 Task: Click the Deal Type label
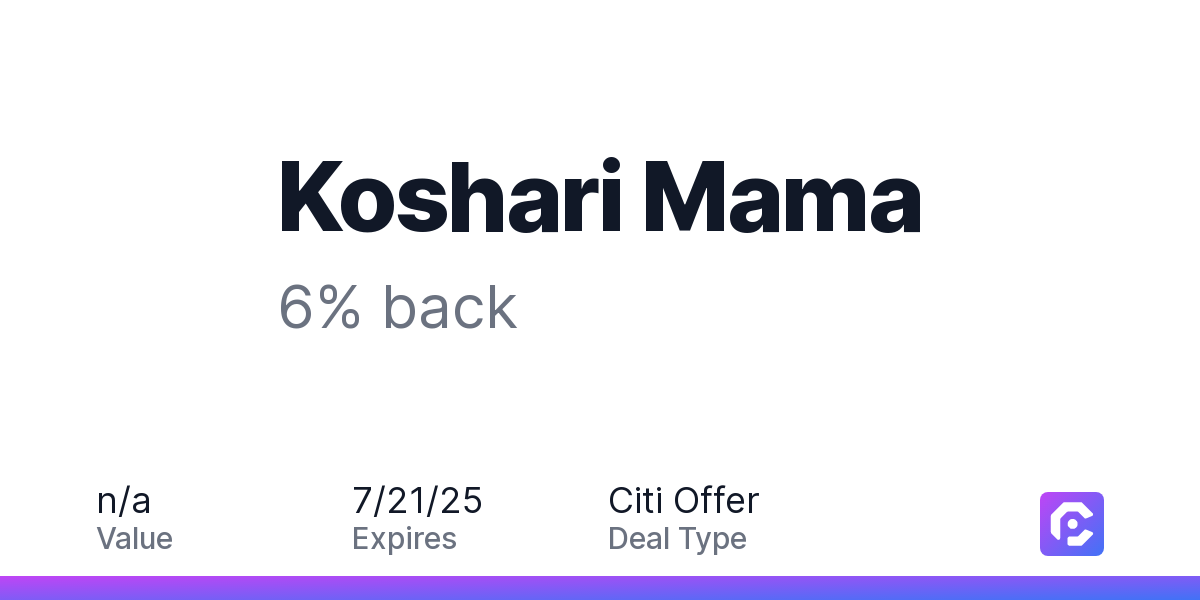coord(678,539)
